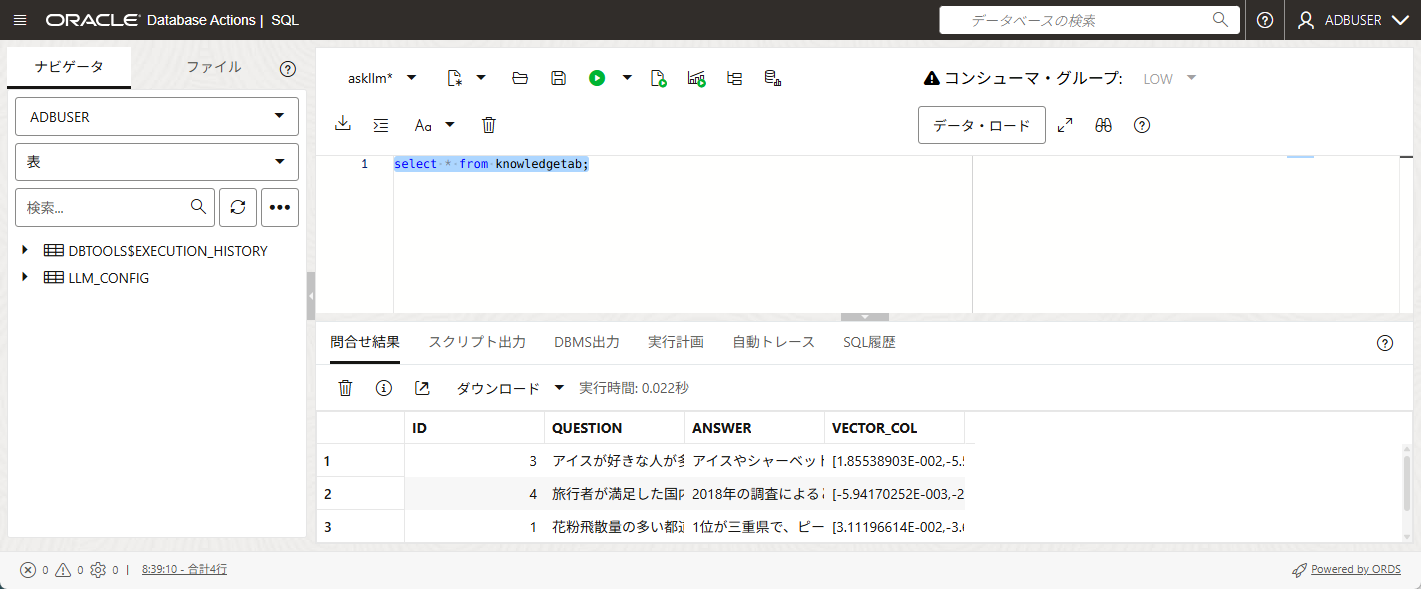Image resolution: width=1421 pixels, height=589 pixels.
Task: Save the worksheet with disk icon
Action: tap(559, 78)
